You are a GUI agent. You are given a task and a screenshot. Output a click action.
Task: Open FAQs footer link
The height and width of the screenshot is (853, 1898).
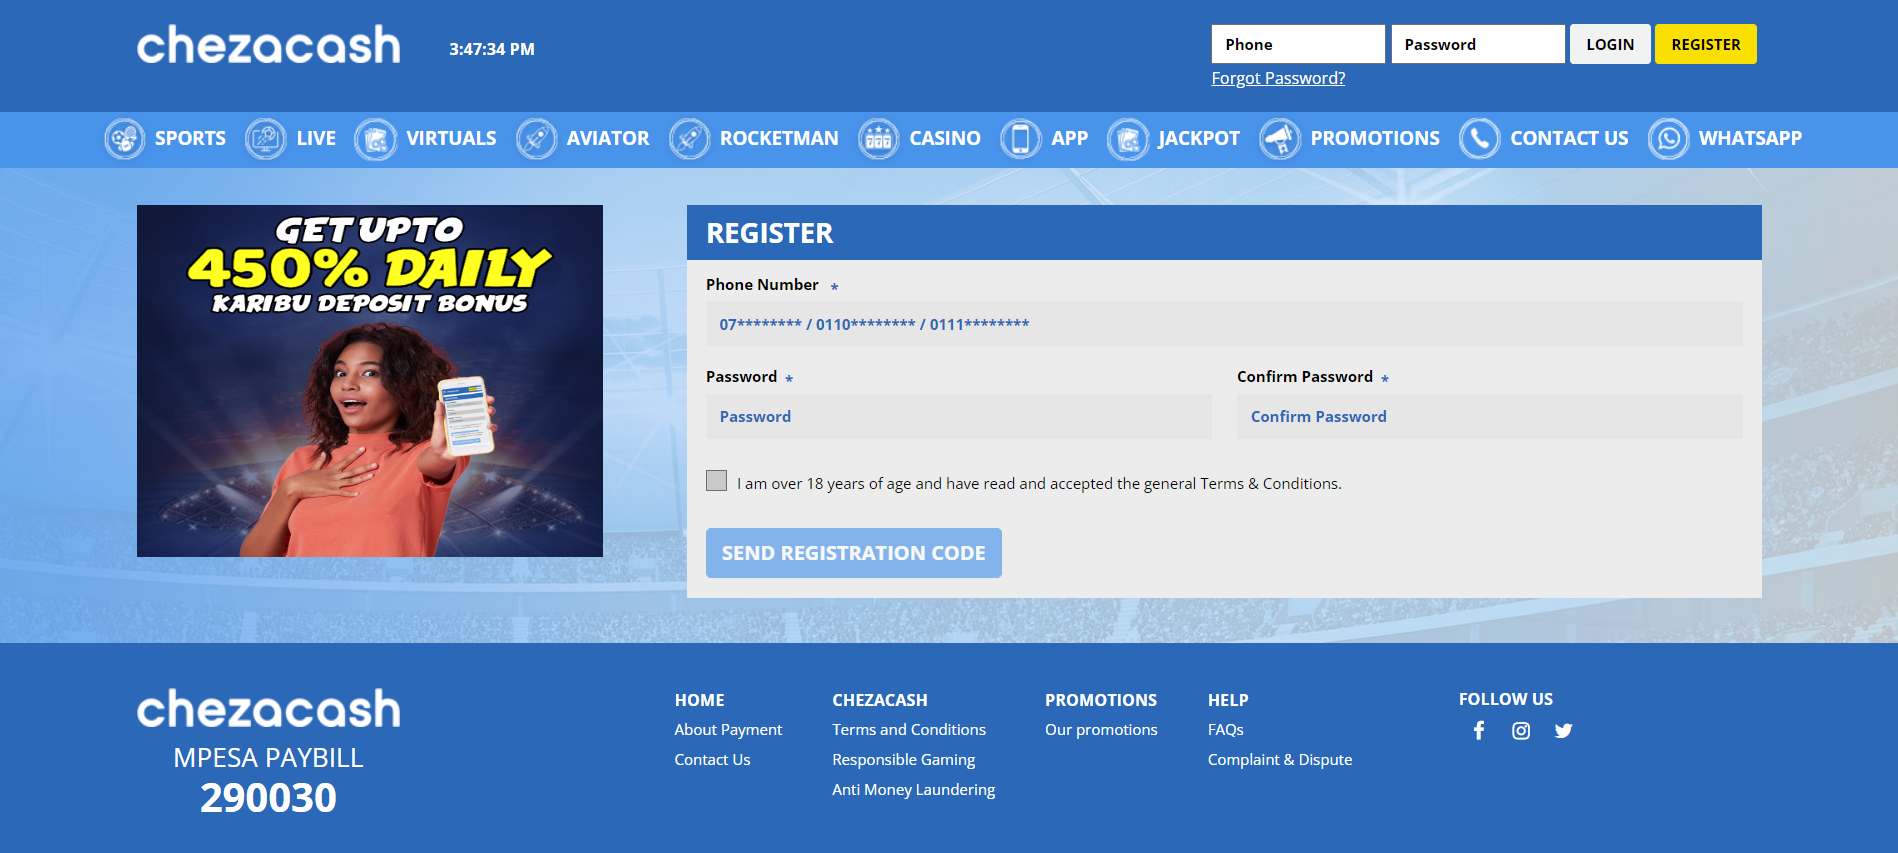1226,730
